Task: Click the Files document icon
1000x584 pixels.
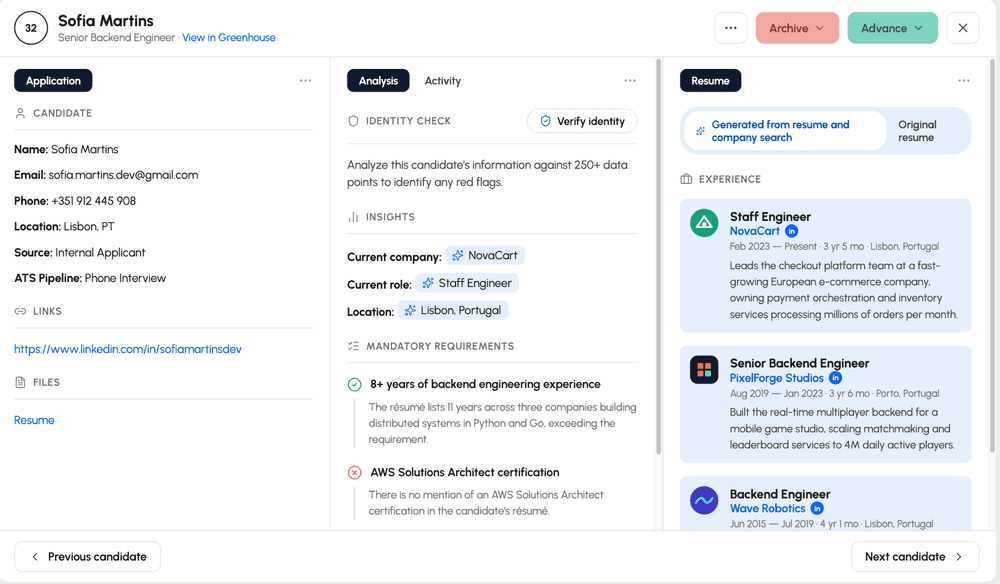Action: [x=20, y=382]
